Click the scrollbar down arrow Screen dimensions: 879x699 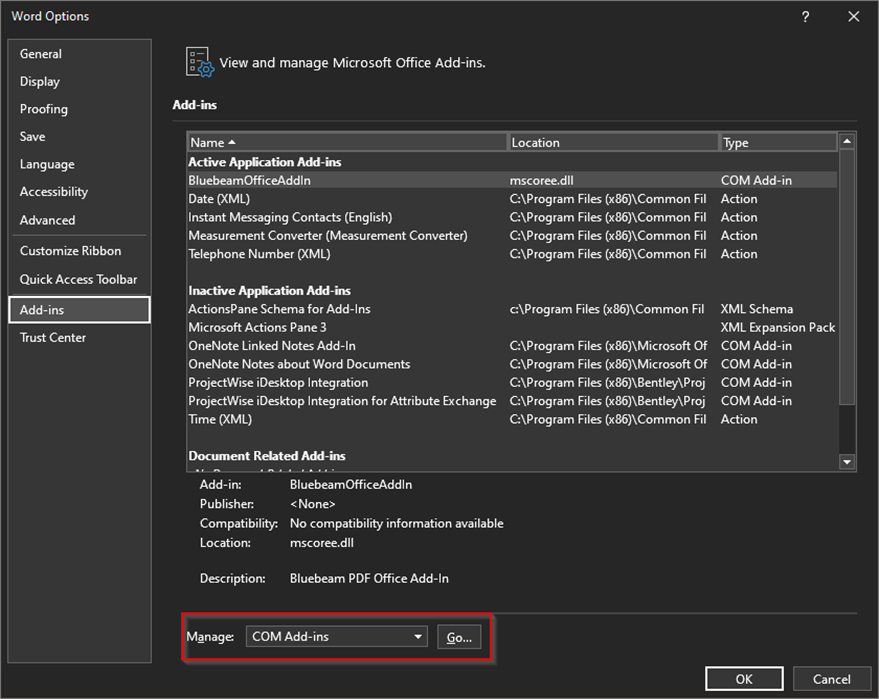[x=846, y=462]
